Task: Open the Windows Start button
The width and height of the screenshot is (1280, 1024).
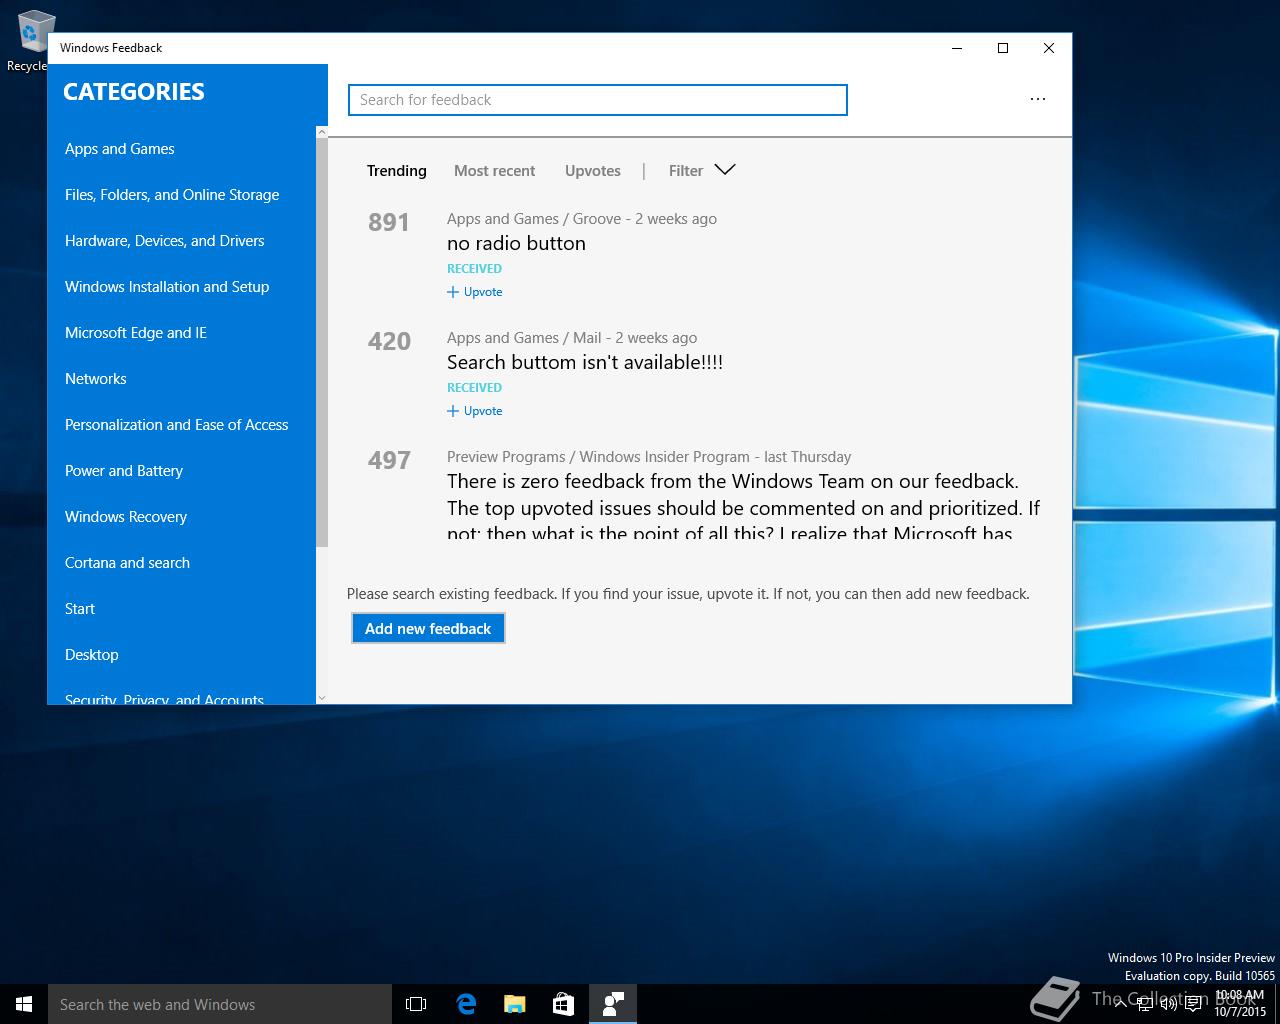Action: [x=24, y=1004]
